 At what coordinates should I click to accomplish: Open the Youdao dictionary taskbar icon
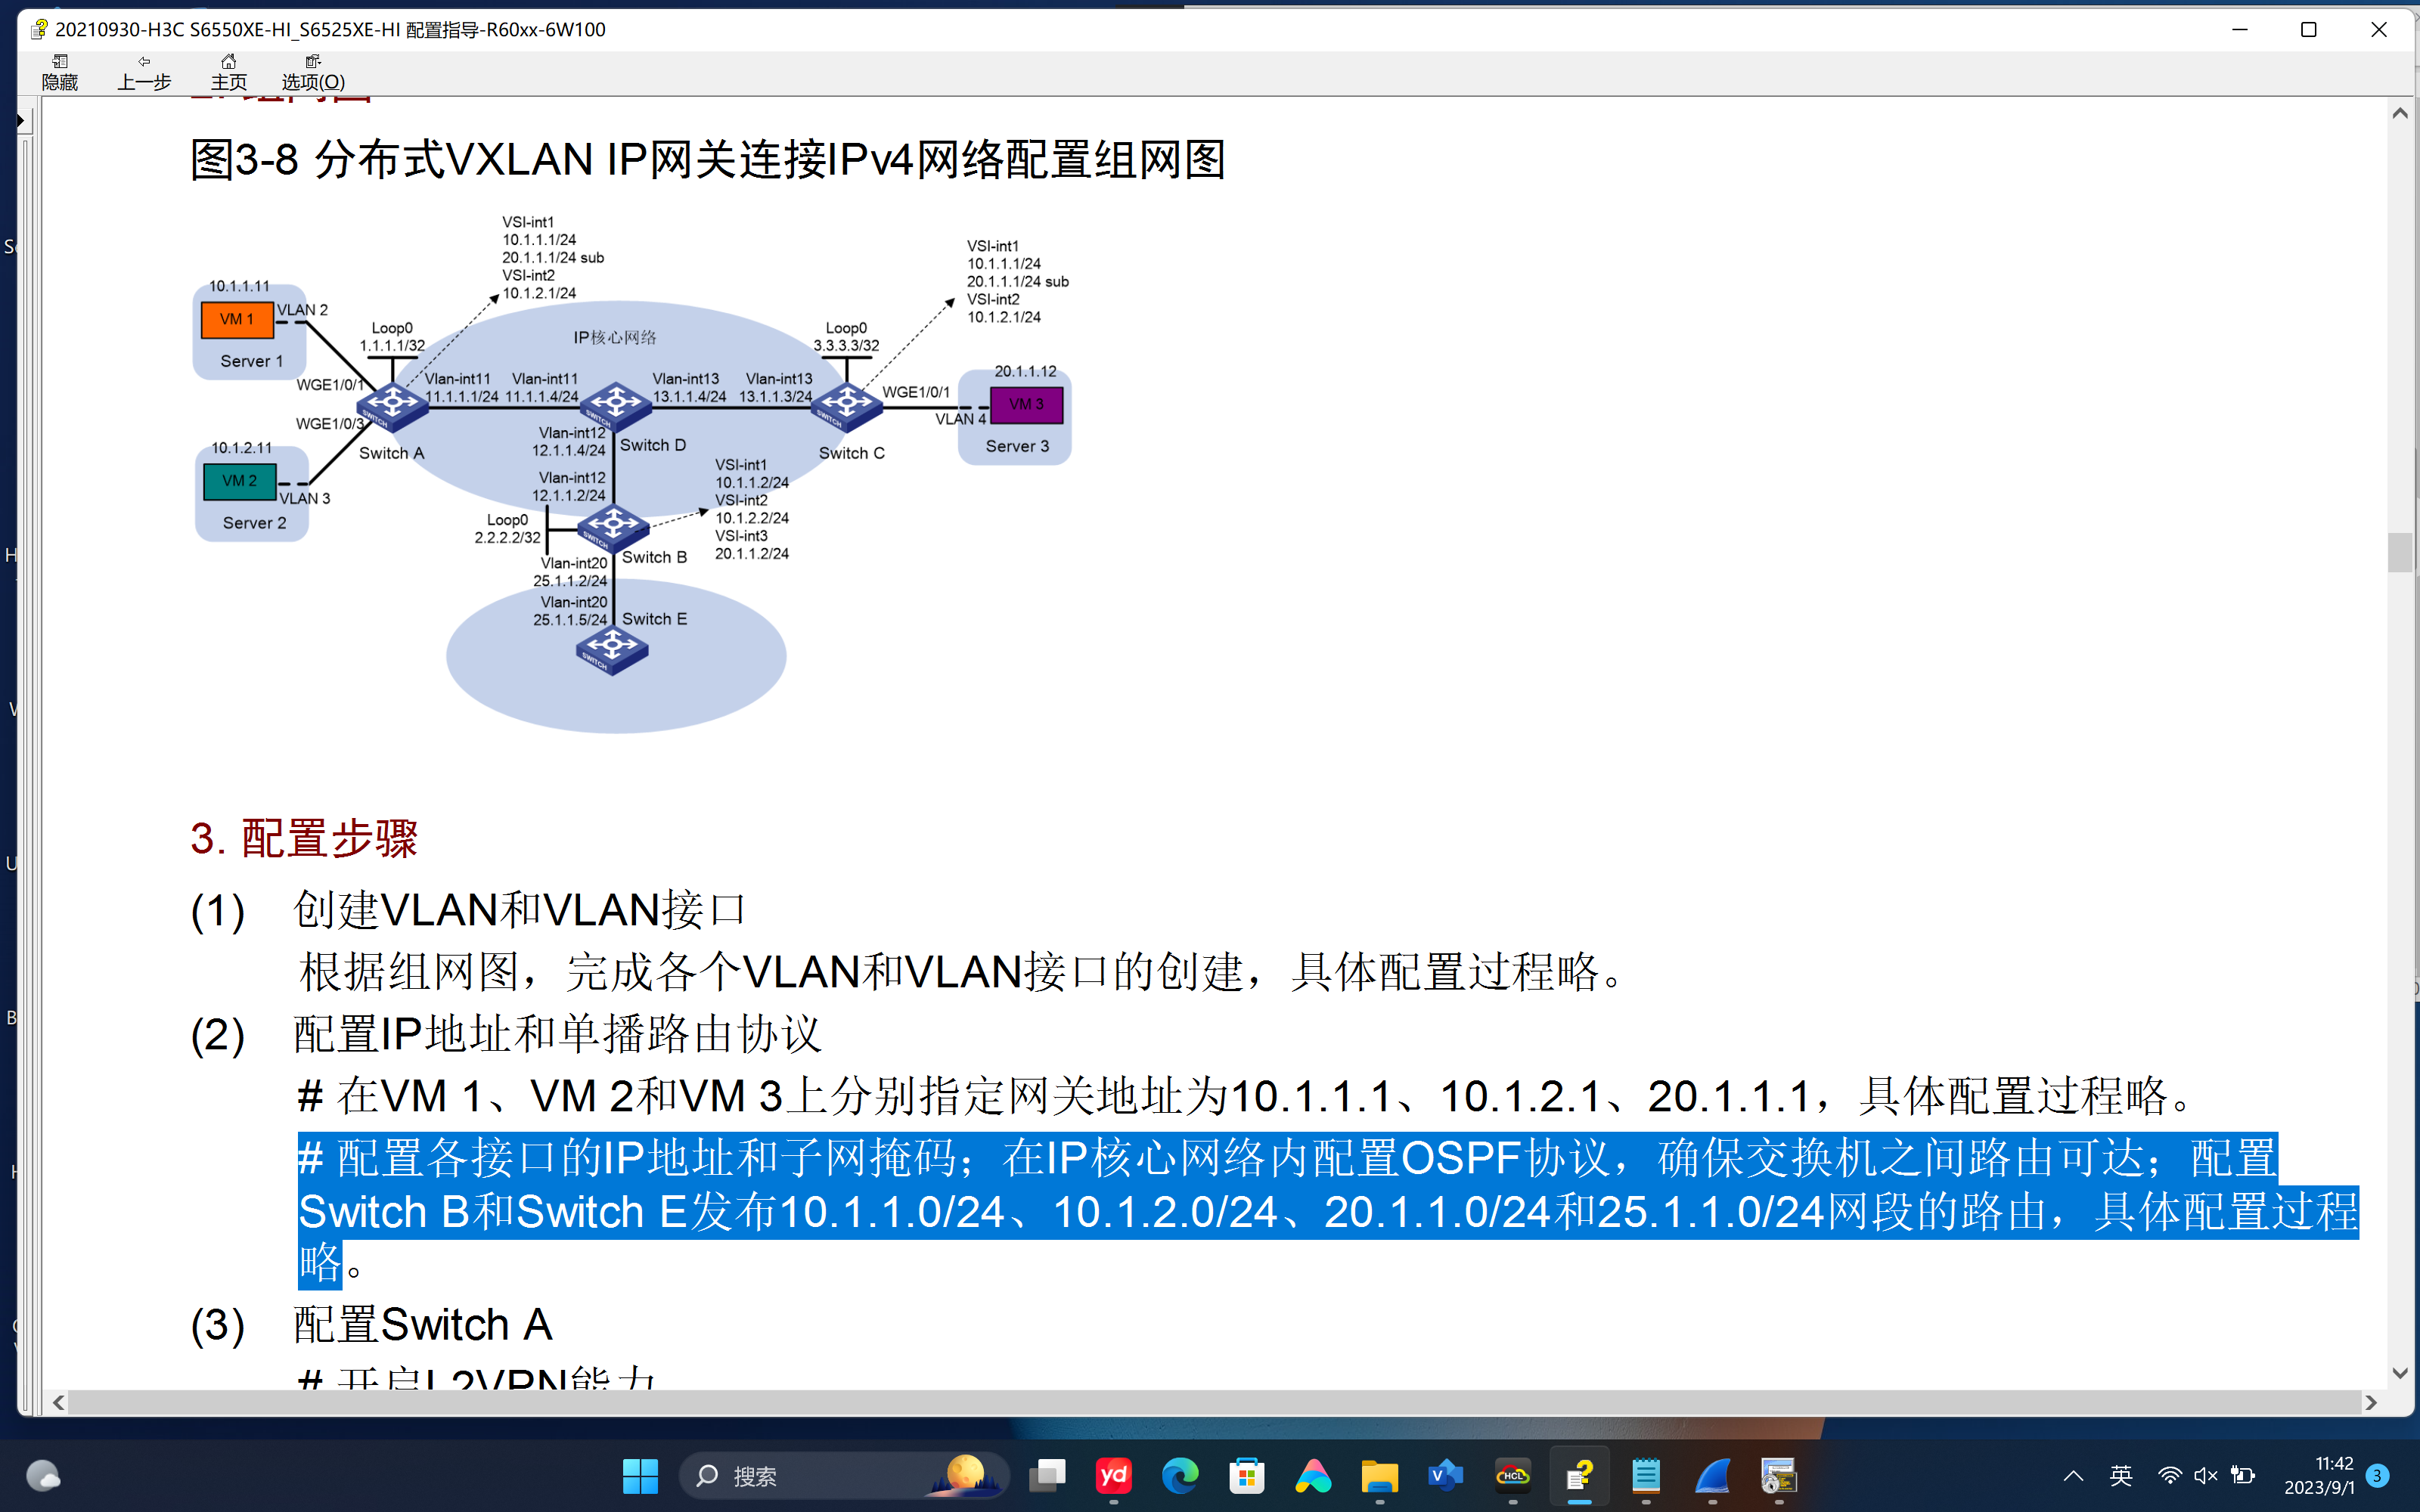click(1113, 1476)
